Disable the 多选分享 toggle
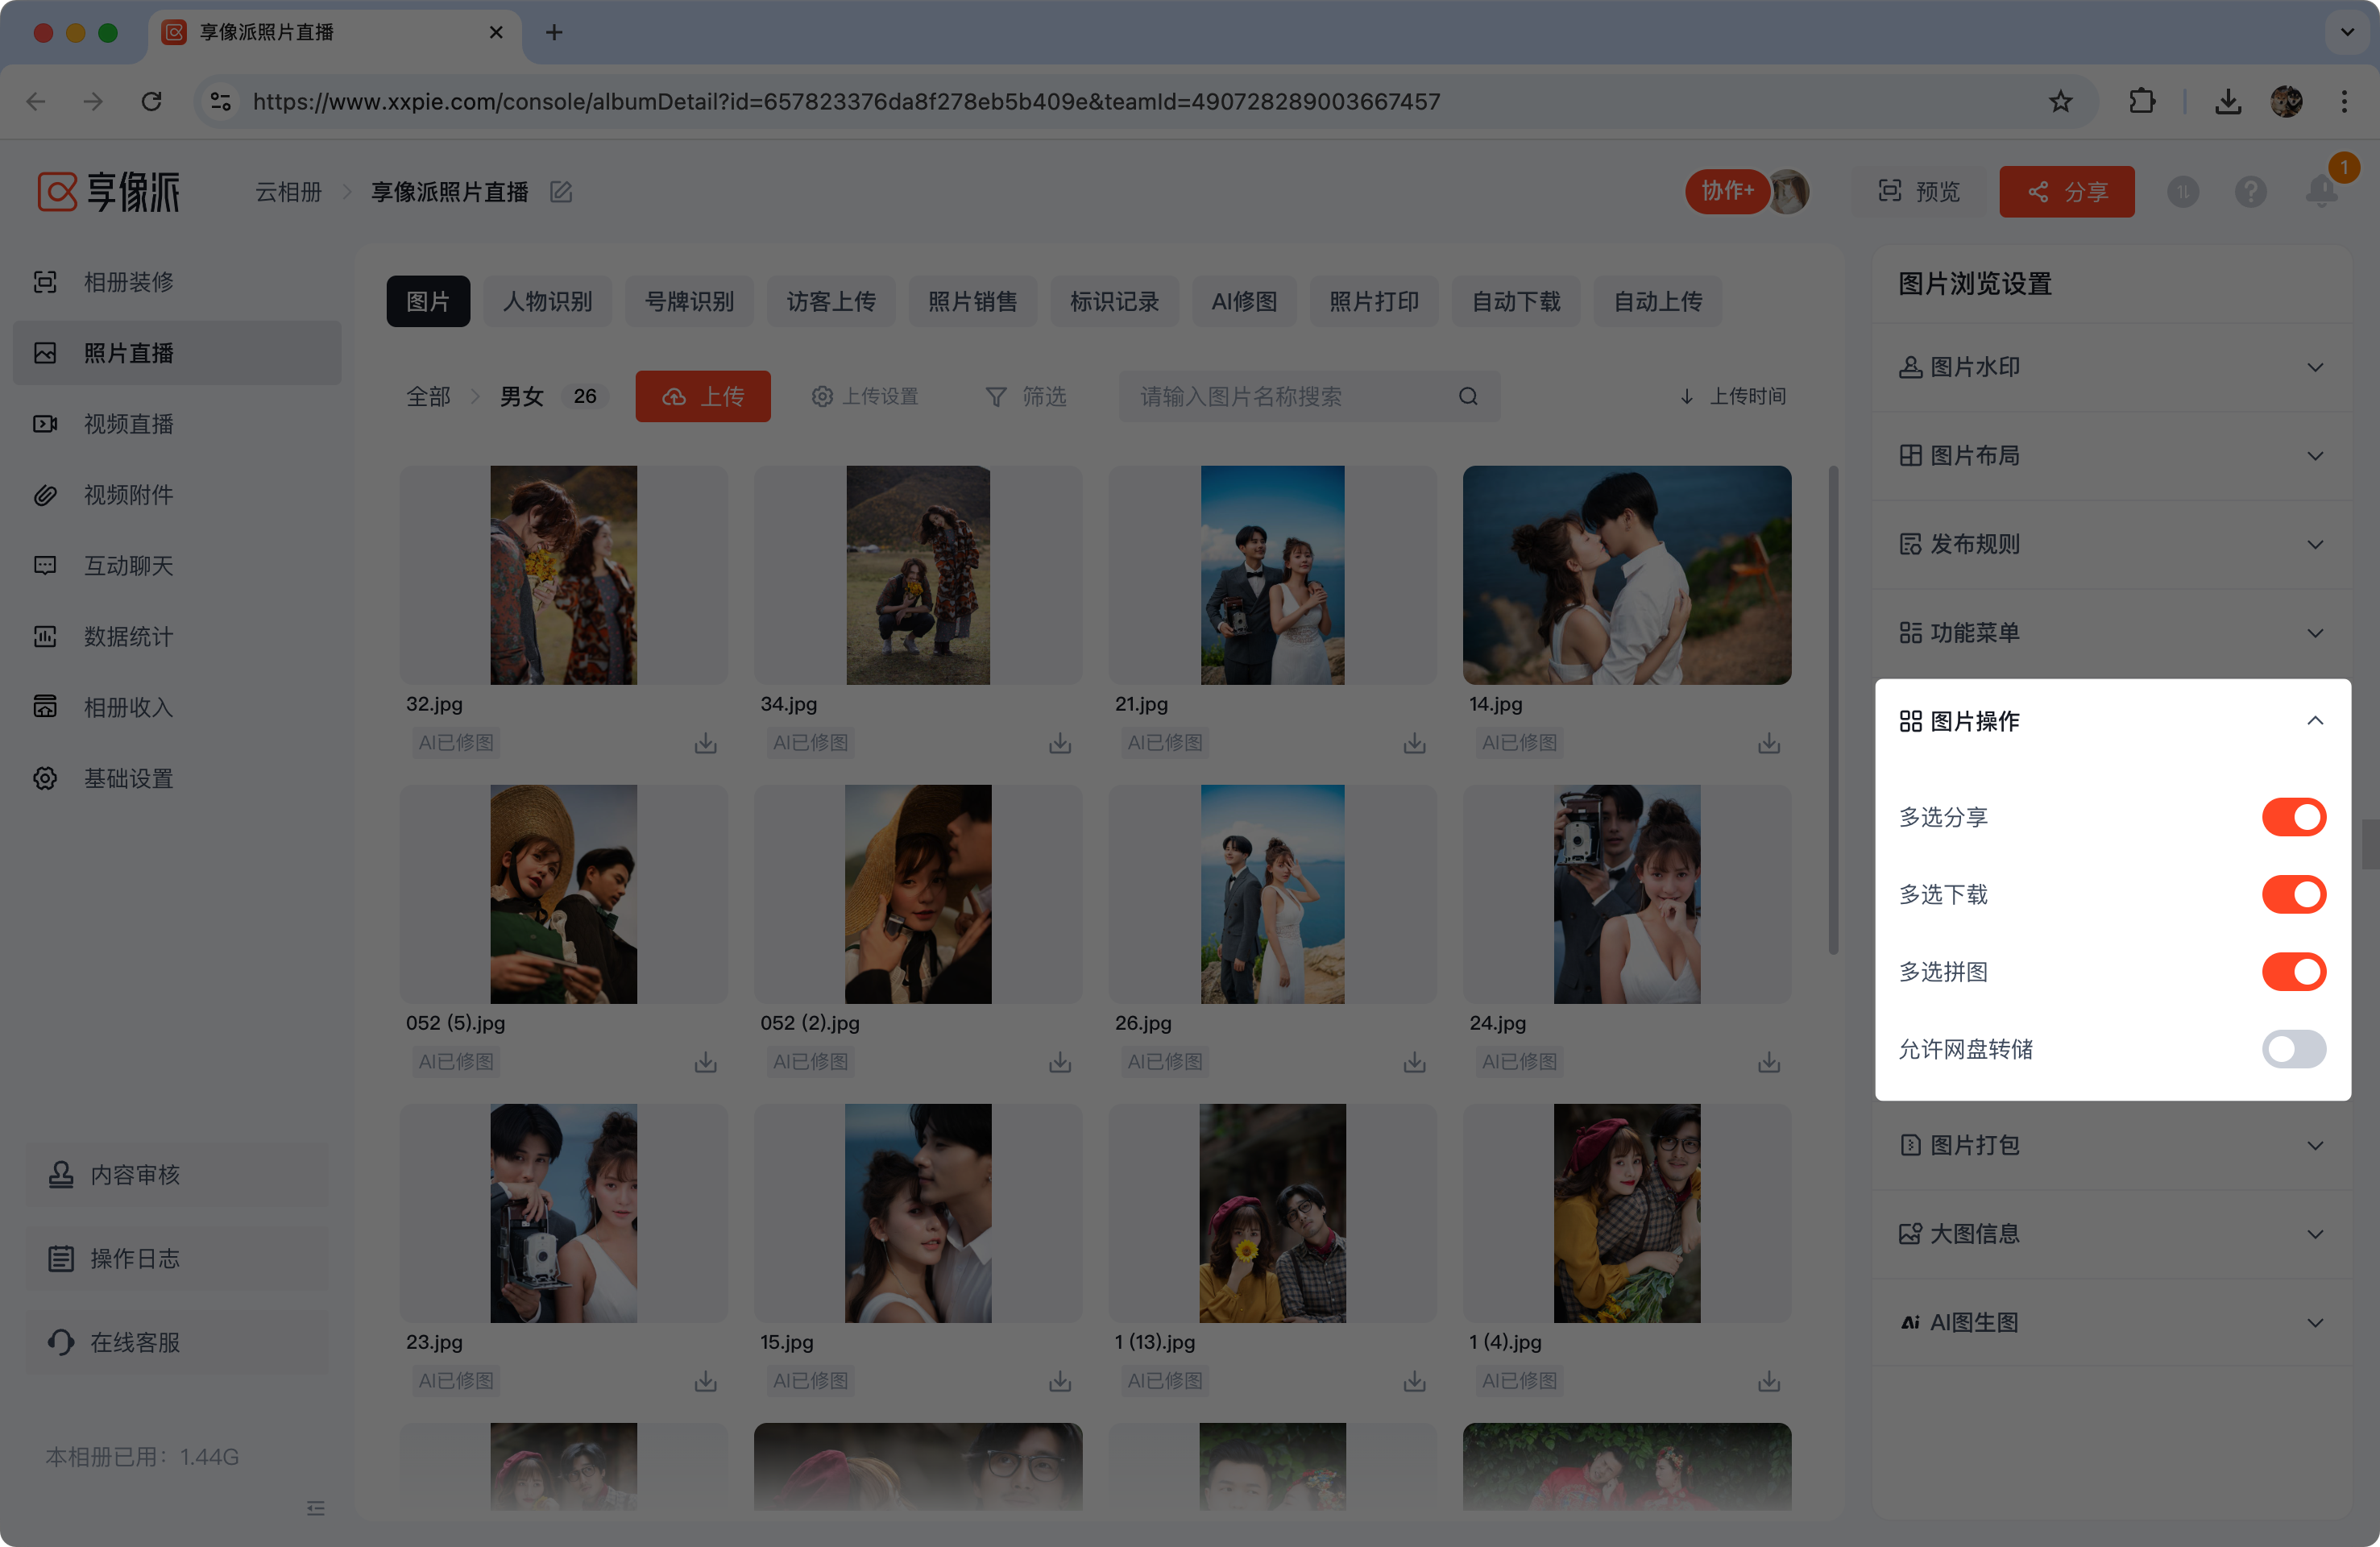2380x1547 pixels. click(2293, 817)
